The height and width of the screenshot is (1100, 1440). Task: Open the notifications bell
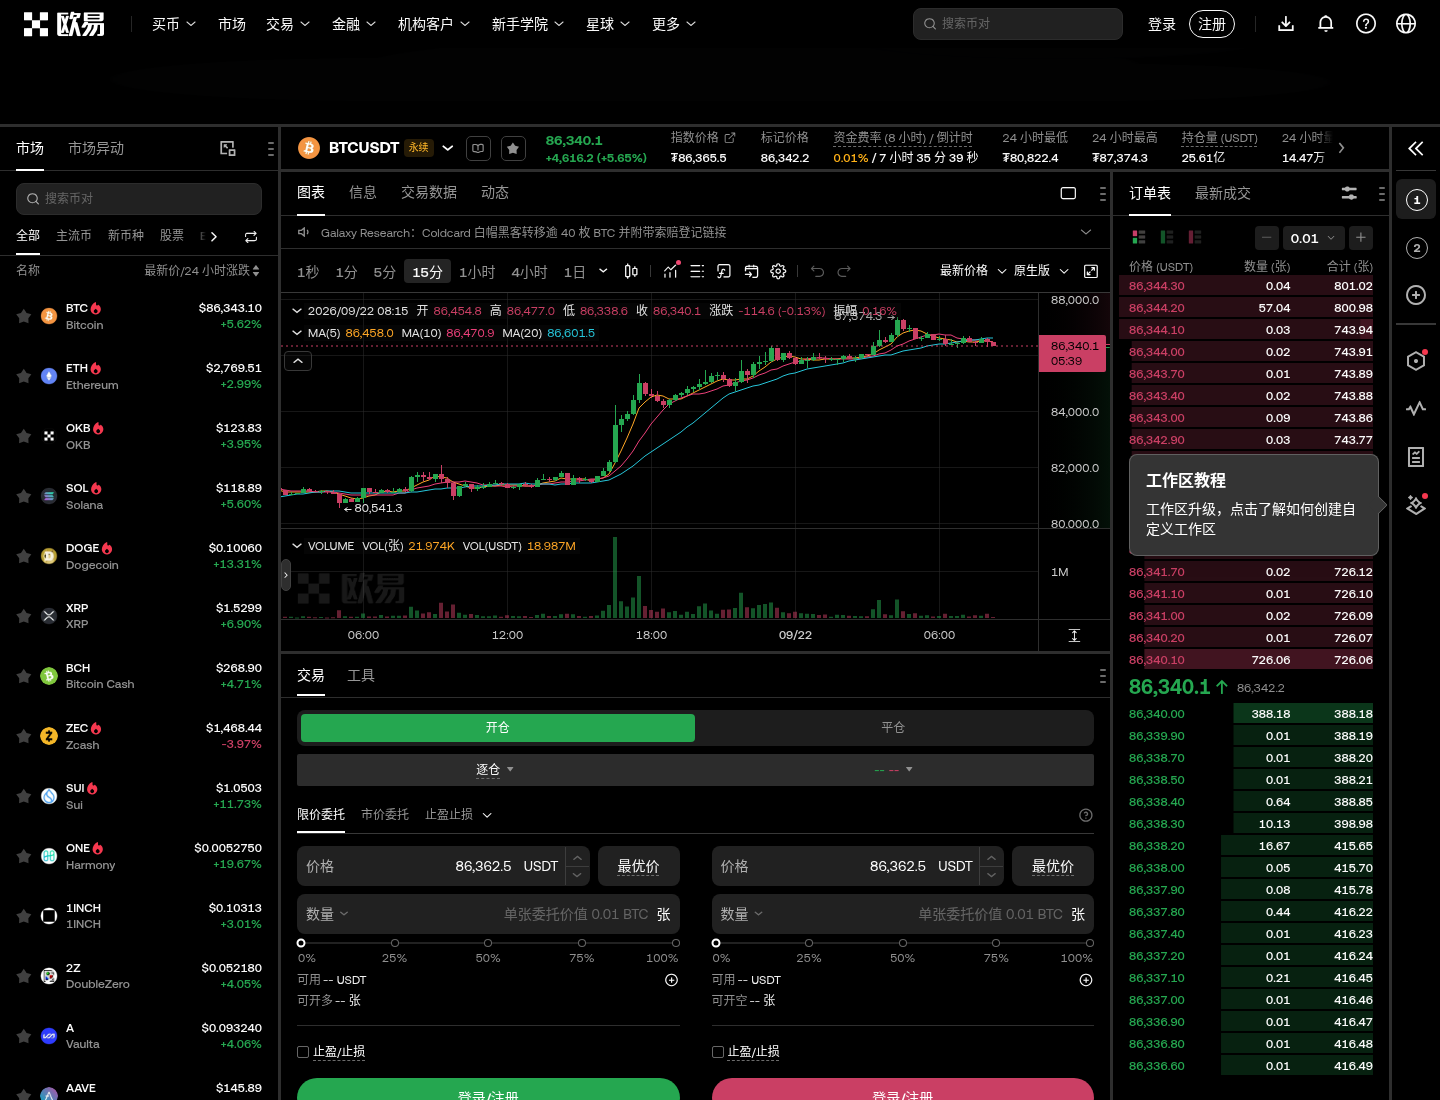tap(1326, 24)
